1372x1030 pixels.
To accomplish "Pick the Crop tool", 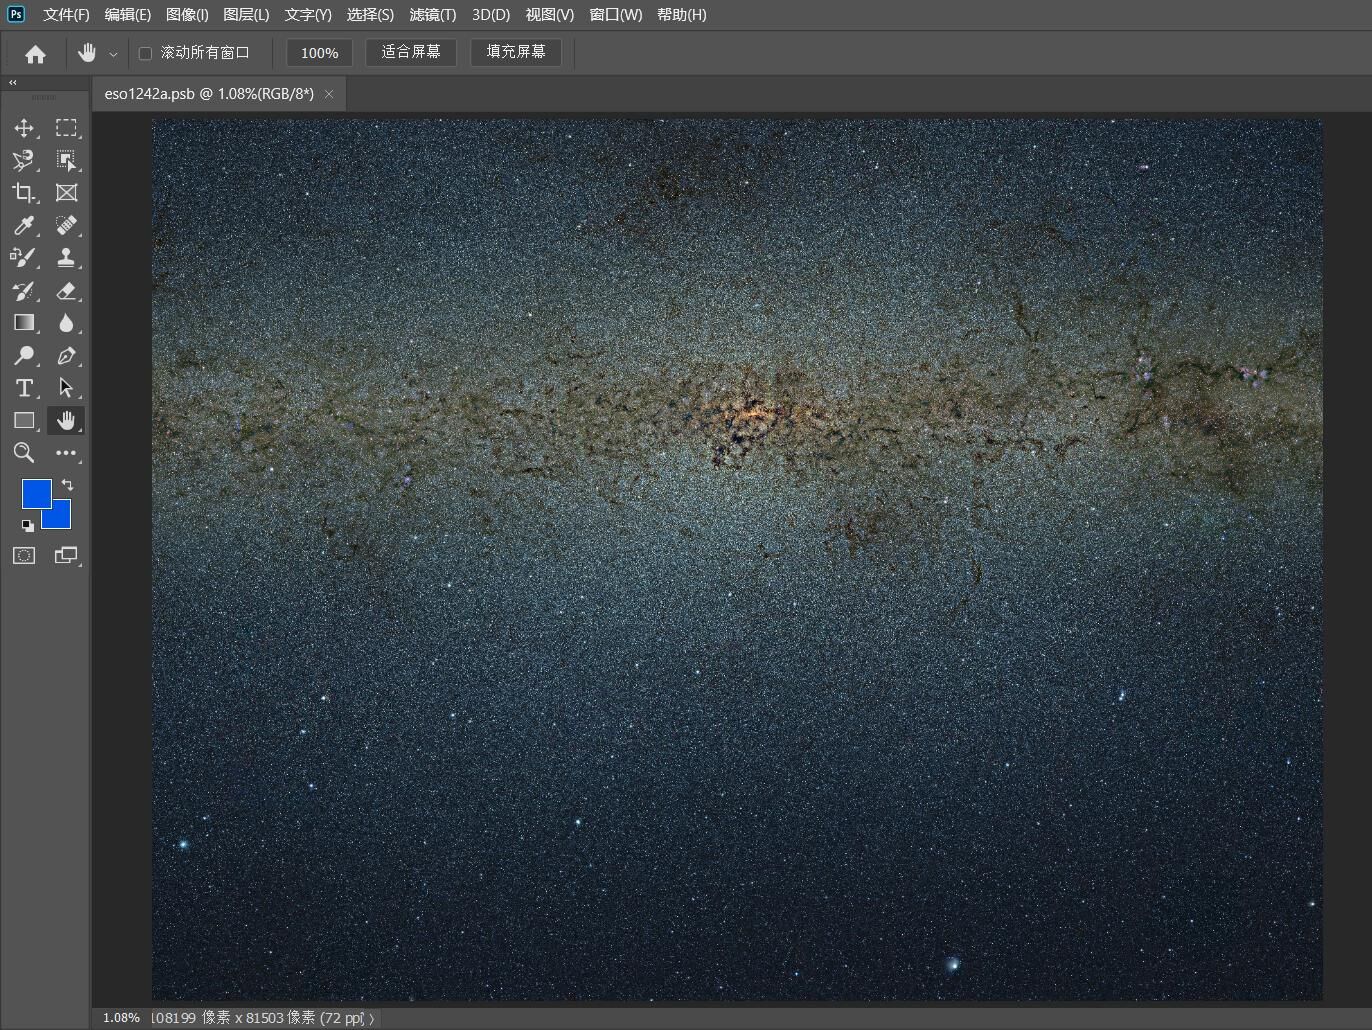I will pyautogui.click(x=24, y=193).
